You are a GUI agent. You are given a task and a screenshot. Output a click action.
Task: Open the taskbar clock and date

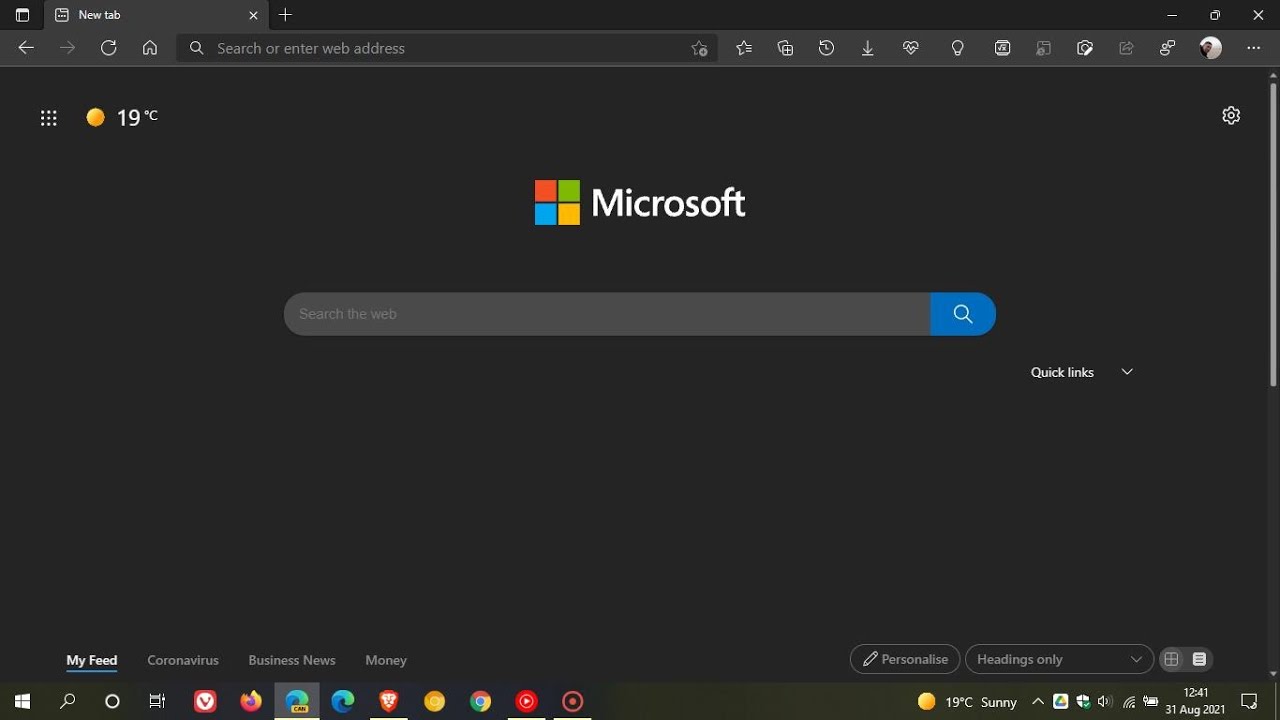pos(1195,701)
